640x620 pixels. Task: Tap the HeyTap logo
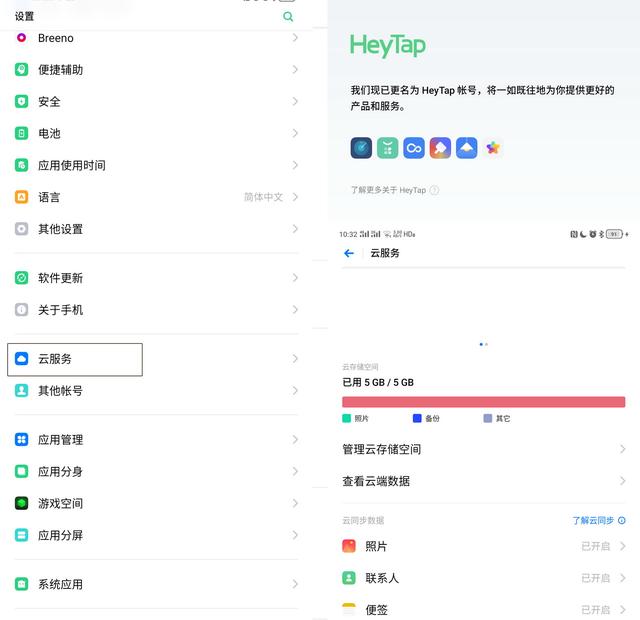387,45
